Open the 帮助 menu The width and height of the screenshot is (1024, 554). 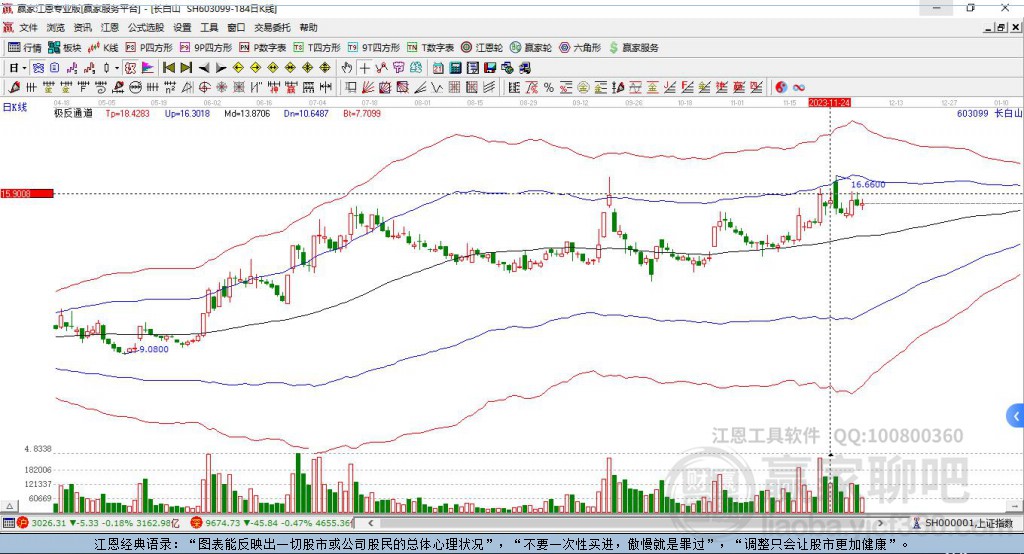(x=308, y=27)
